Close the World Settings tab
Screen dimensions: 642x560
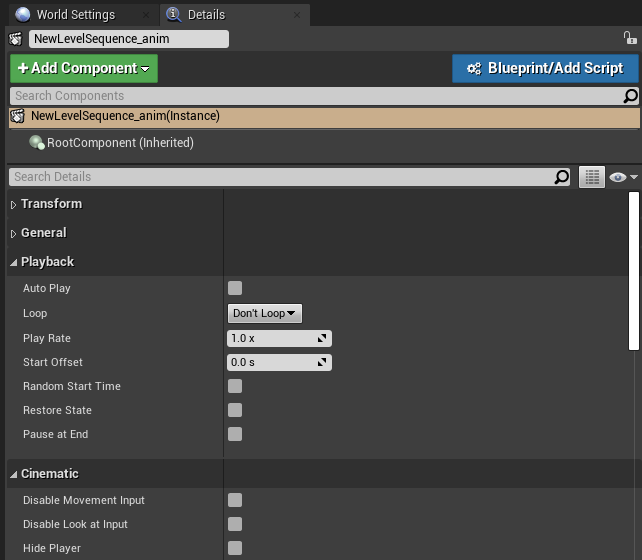tap(146, 15)
